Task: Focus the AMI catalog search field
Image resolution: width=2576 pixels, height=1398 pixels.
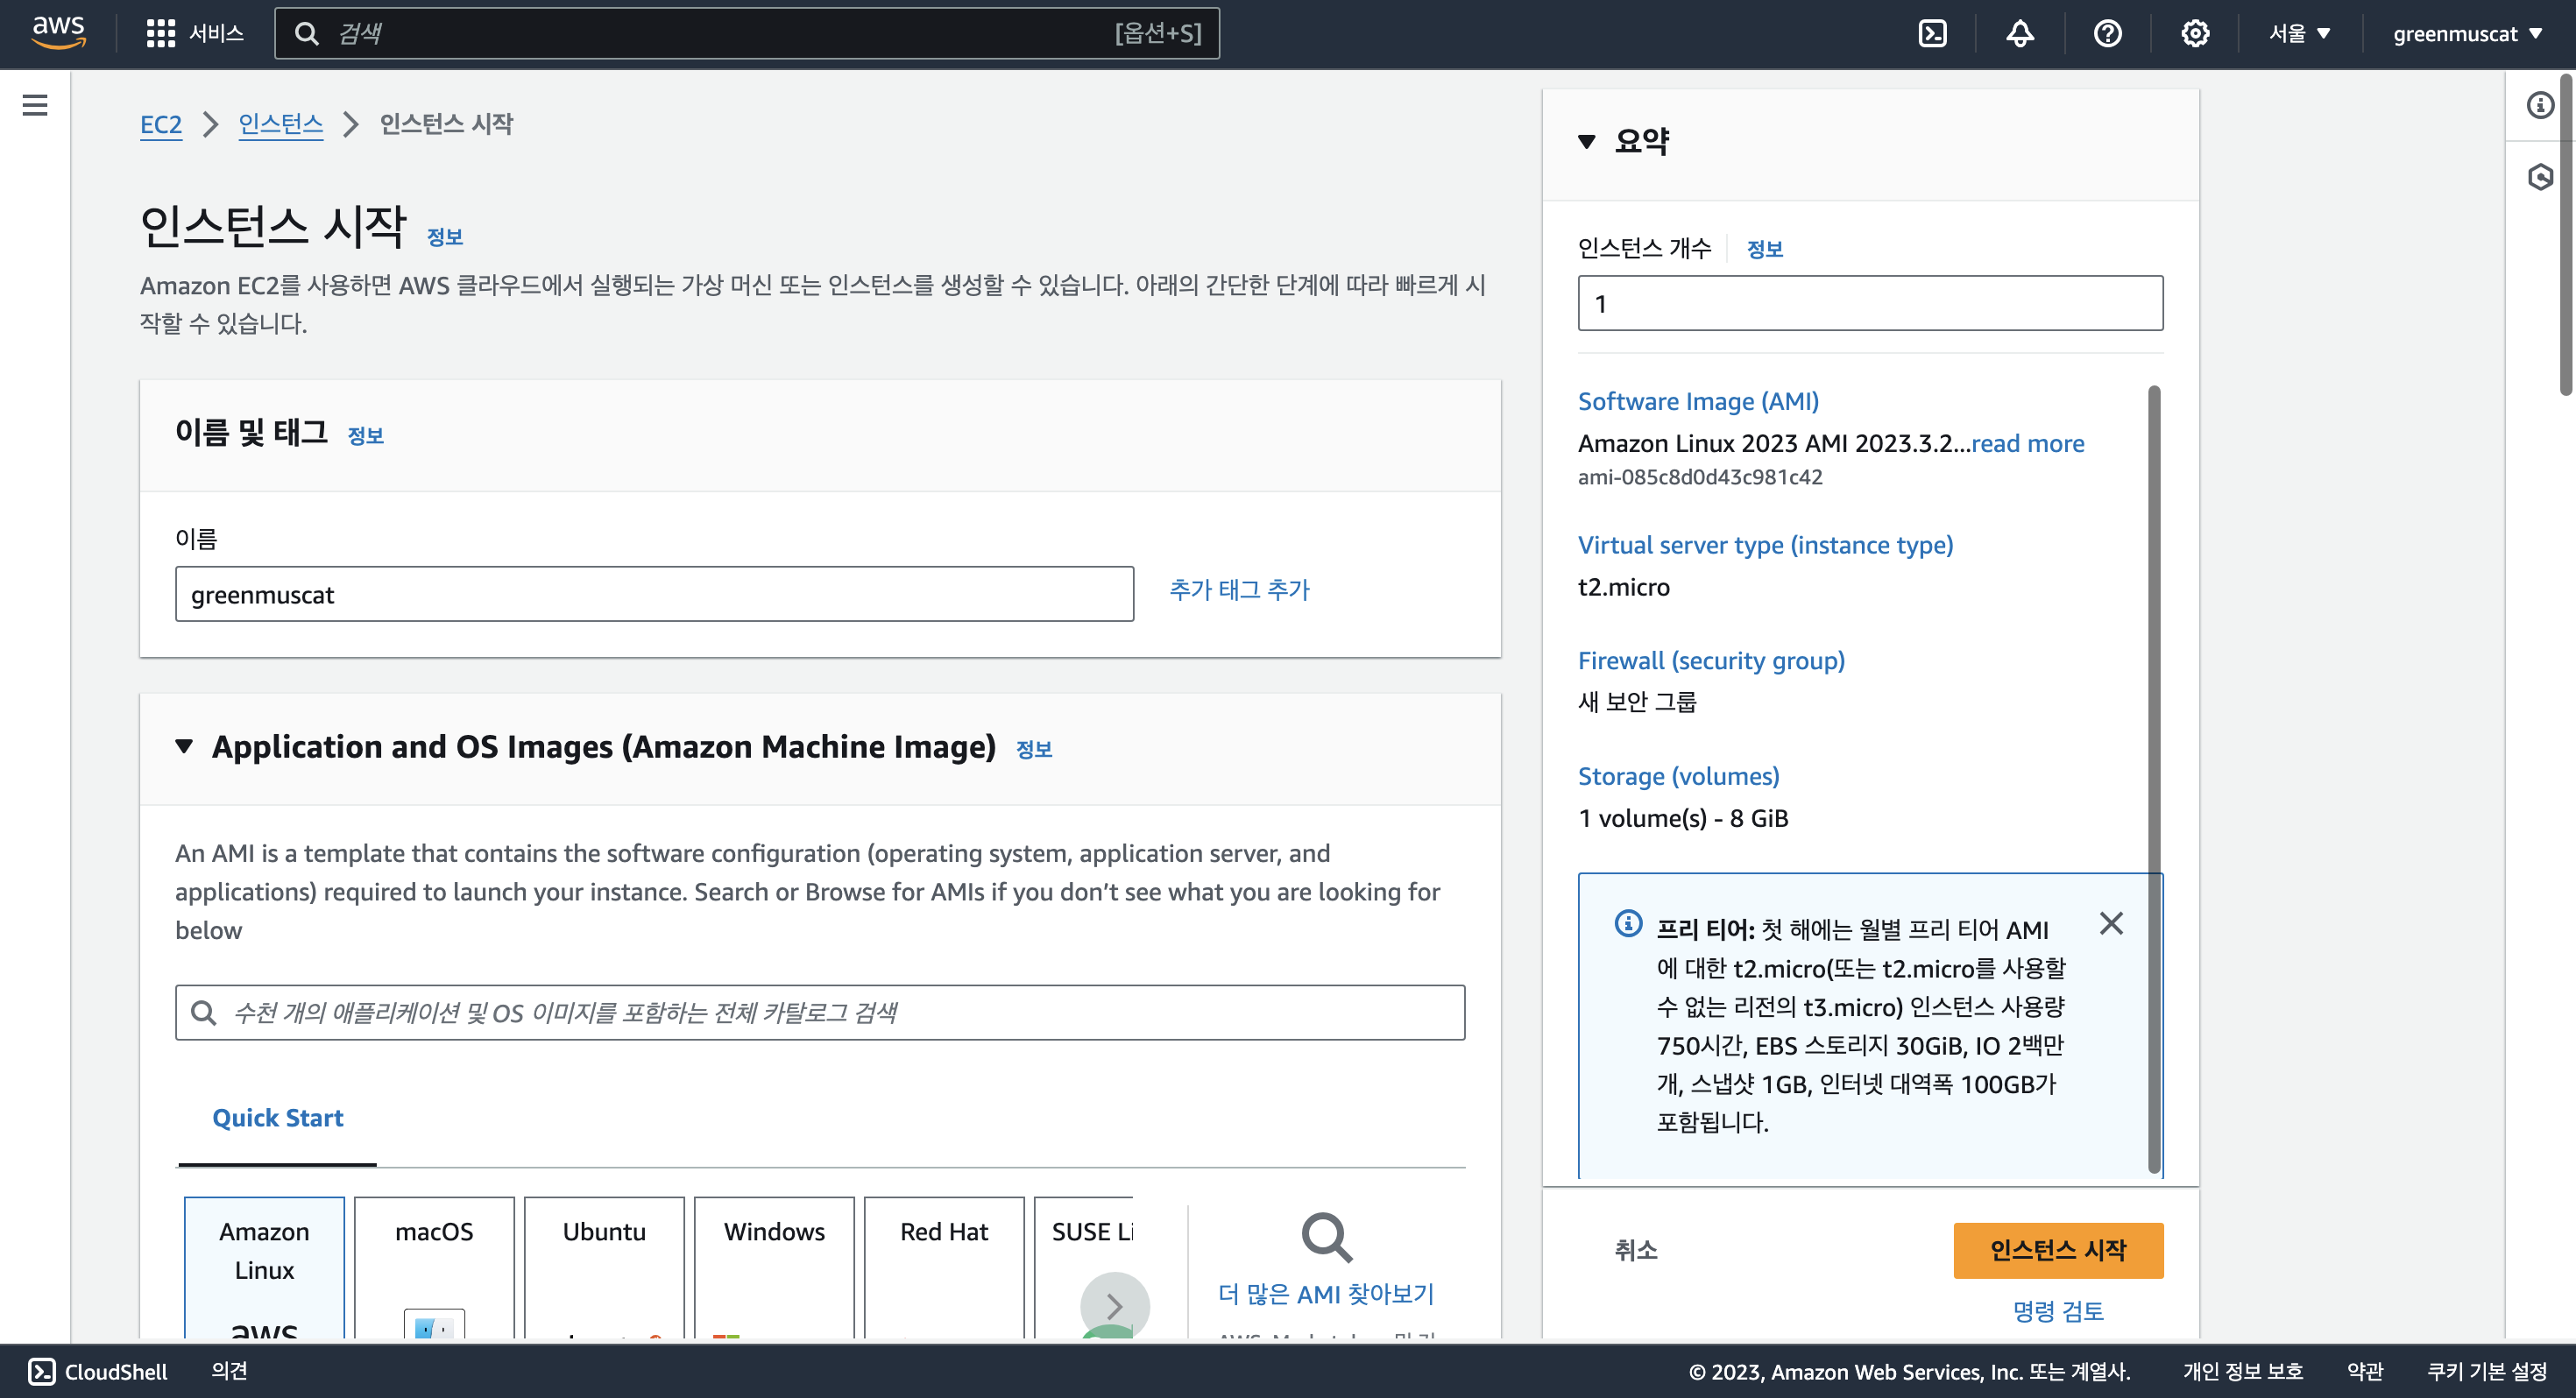Action: [820, 1012]
